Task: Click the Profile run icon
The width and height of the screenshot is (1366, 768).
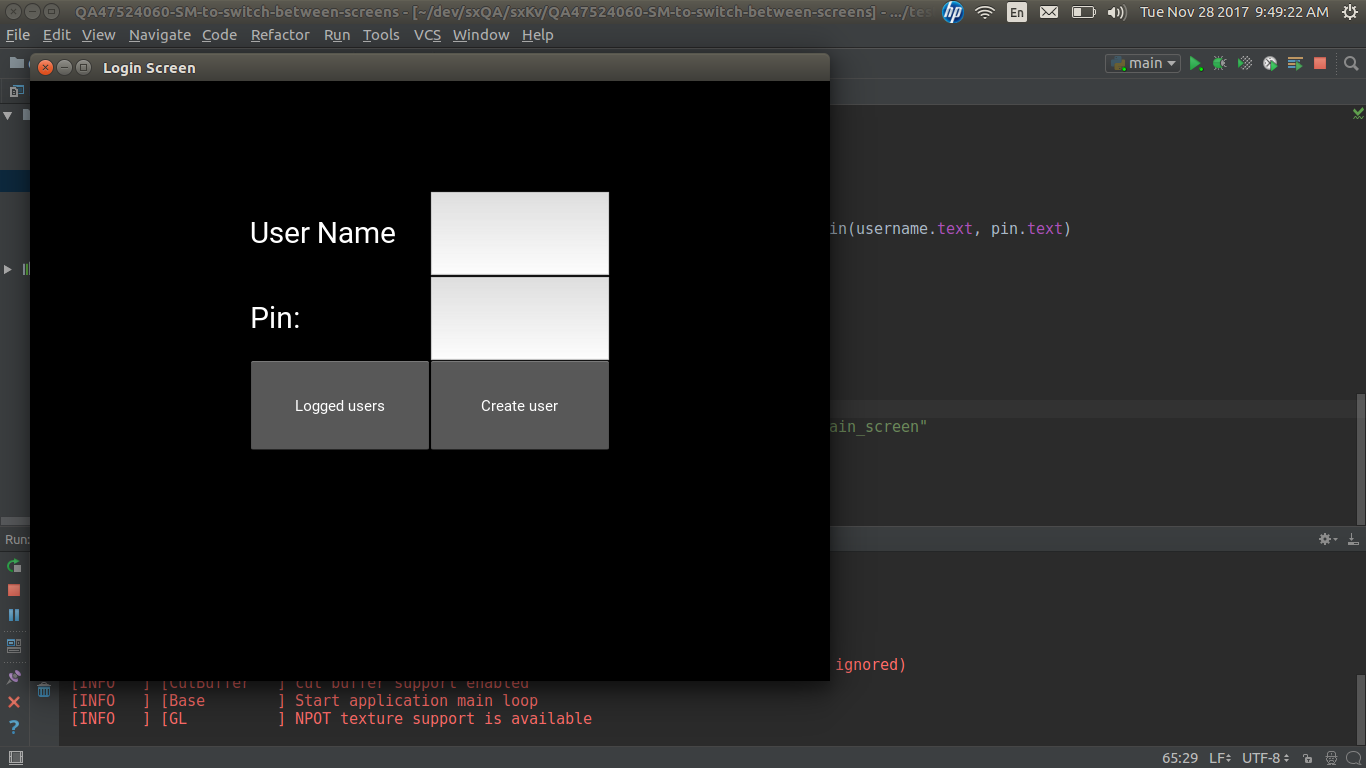Action: [1270, 63]
